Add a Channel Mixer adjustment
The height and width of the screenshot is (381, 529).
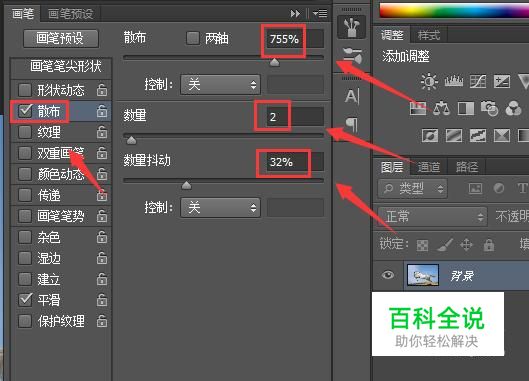click(513, 109)
